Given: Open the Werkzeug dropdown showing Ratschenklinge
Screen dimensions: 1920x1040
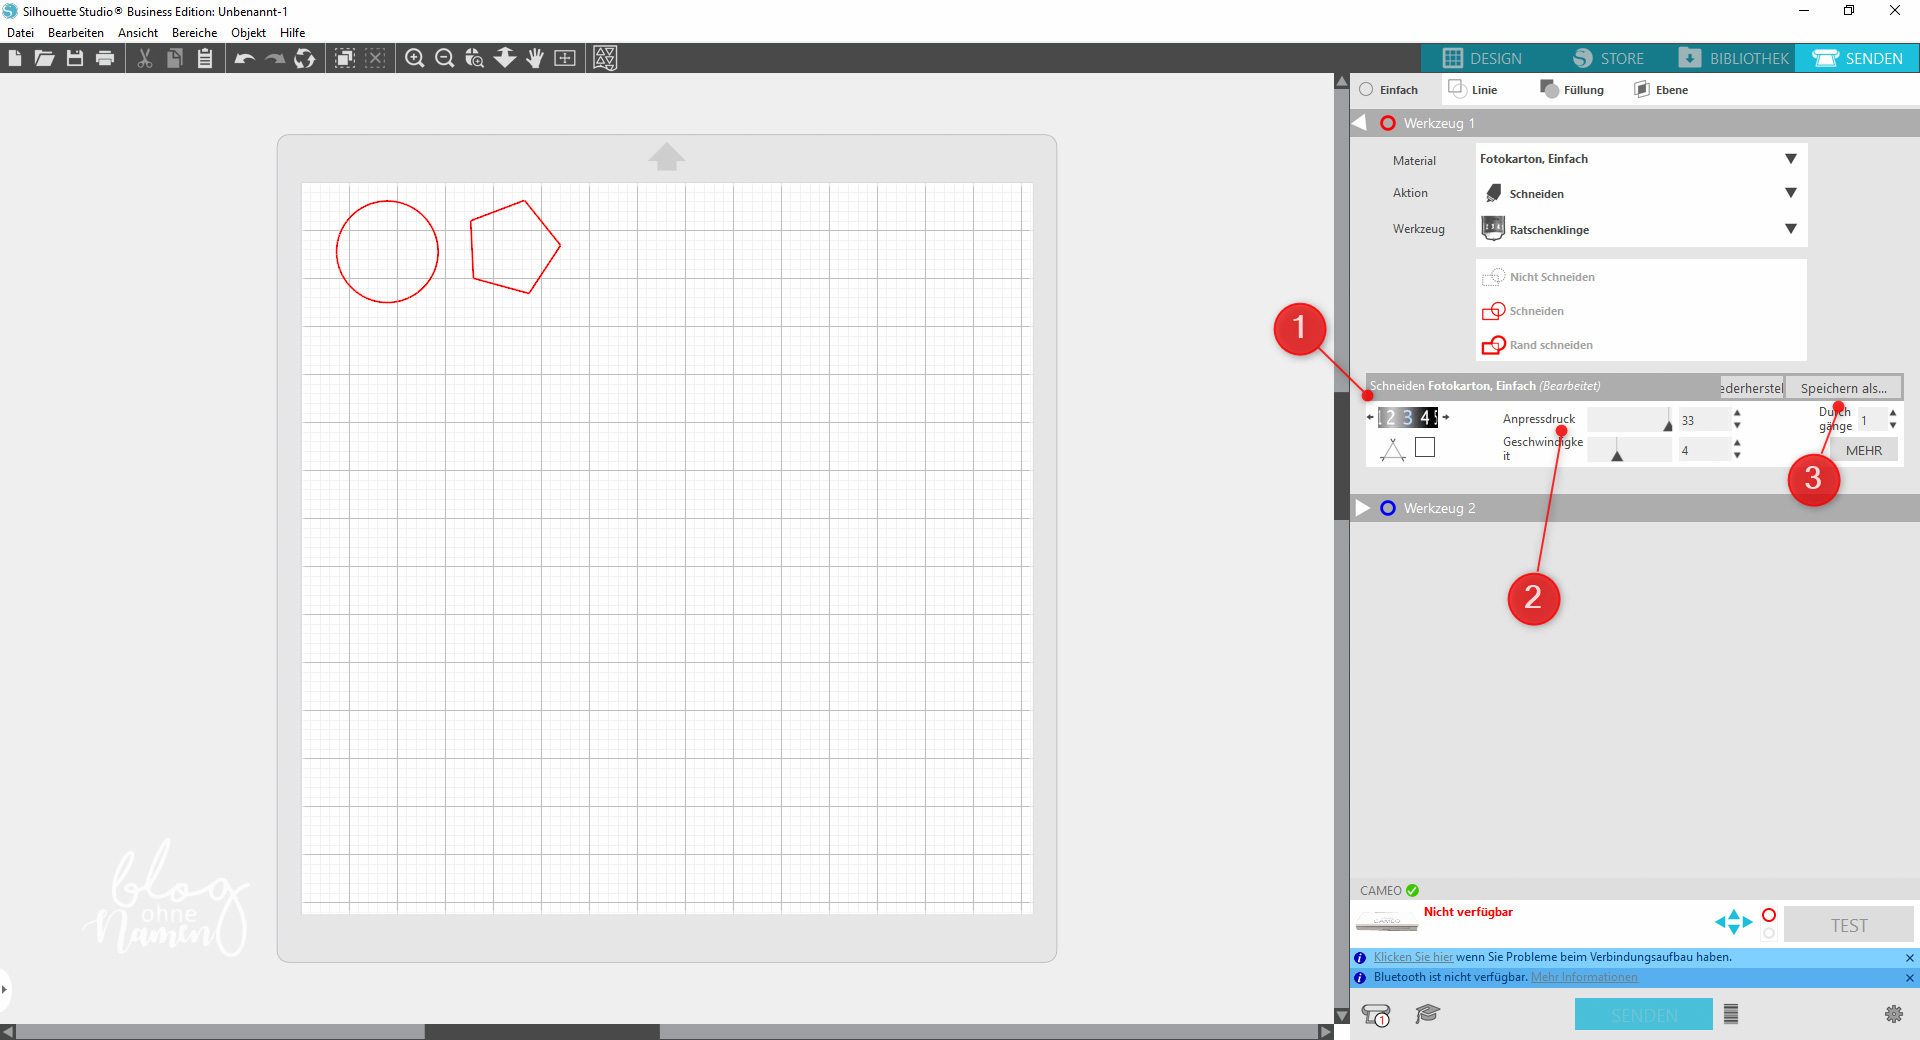Looking at the screenshot, I should [x=1640, y=229].
